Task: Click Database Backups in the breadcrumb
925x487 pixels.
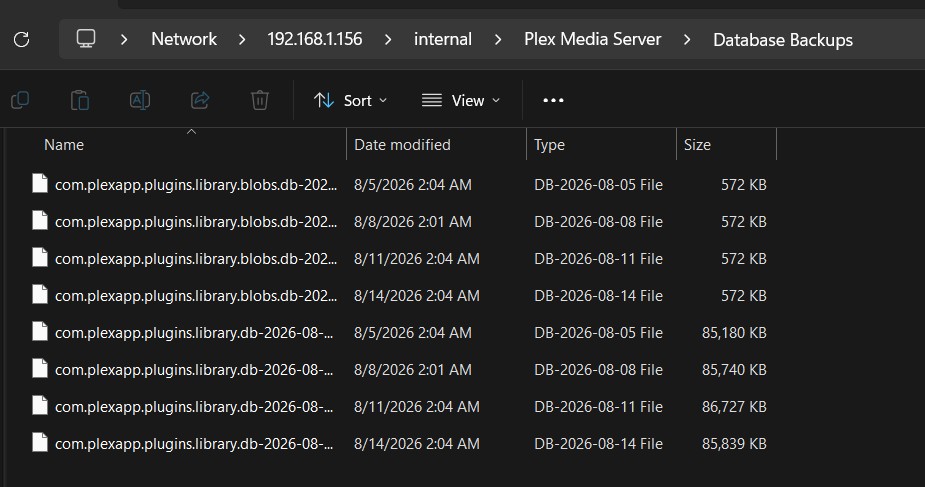Action: (x=783, y=40)
